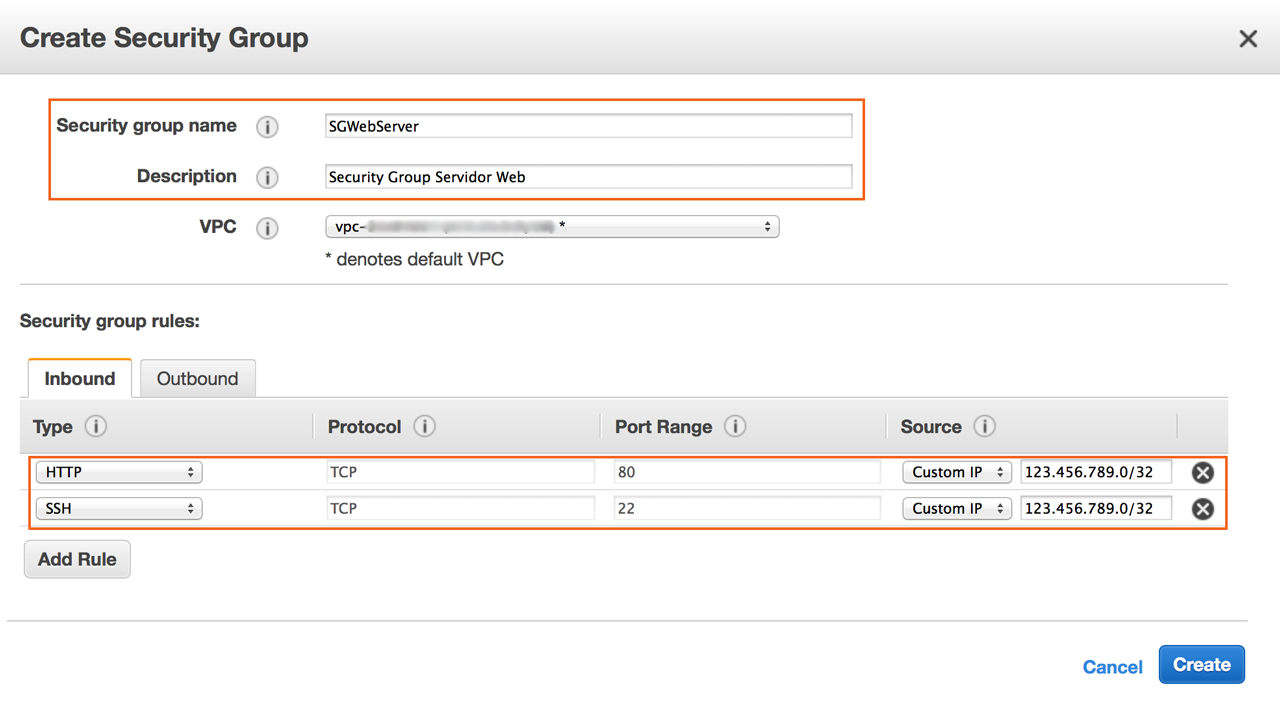Click info icon beside Security group name

click(267, 127)
